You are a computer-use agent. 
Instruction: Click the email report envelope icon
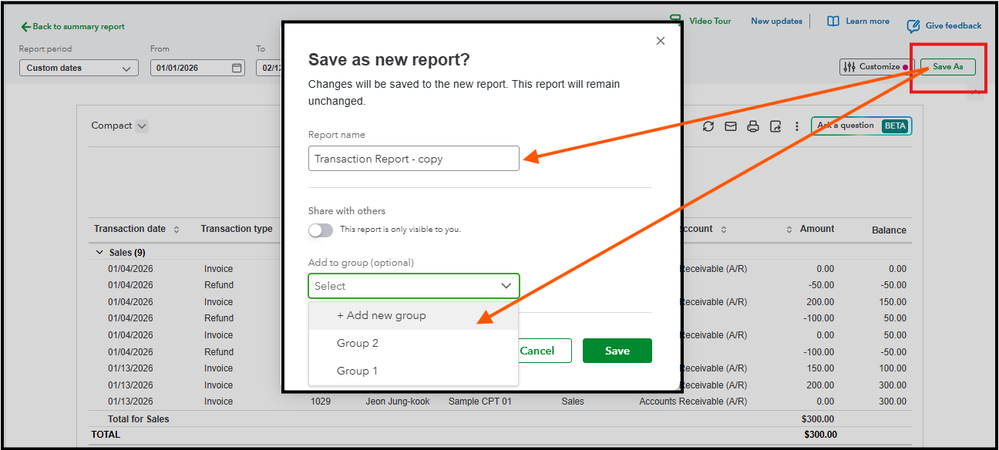(730, 126)
